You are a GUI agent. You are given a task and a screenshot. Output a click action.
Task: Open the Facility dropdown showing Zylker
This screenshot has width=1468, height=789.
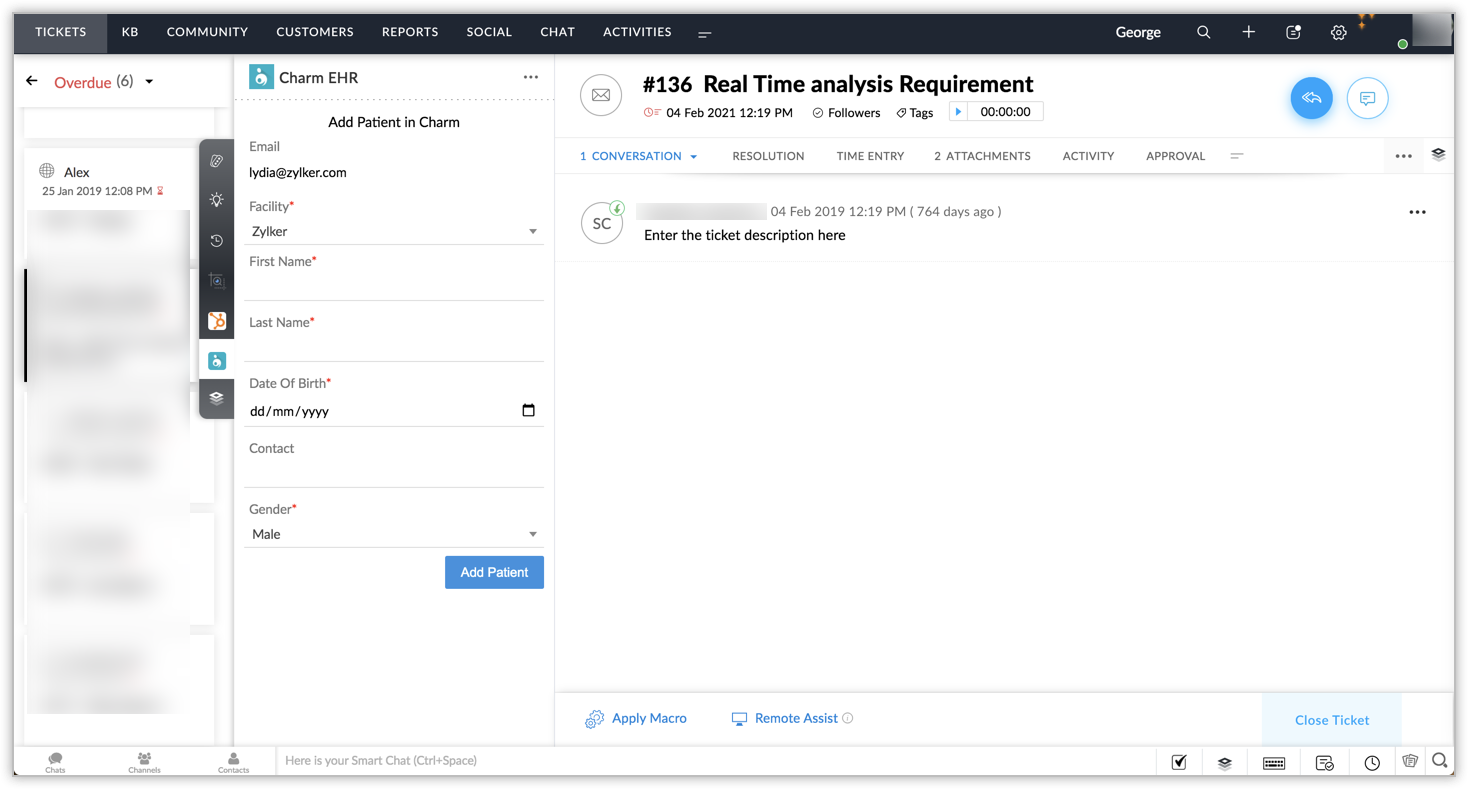[x=394, y=231]
